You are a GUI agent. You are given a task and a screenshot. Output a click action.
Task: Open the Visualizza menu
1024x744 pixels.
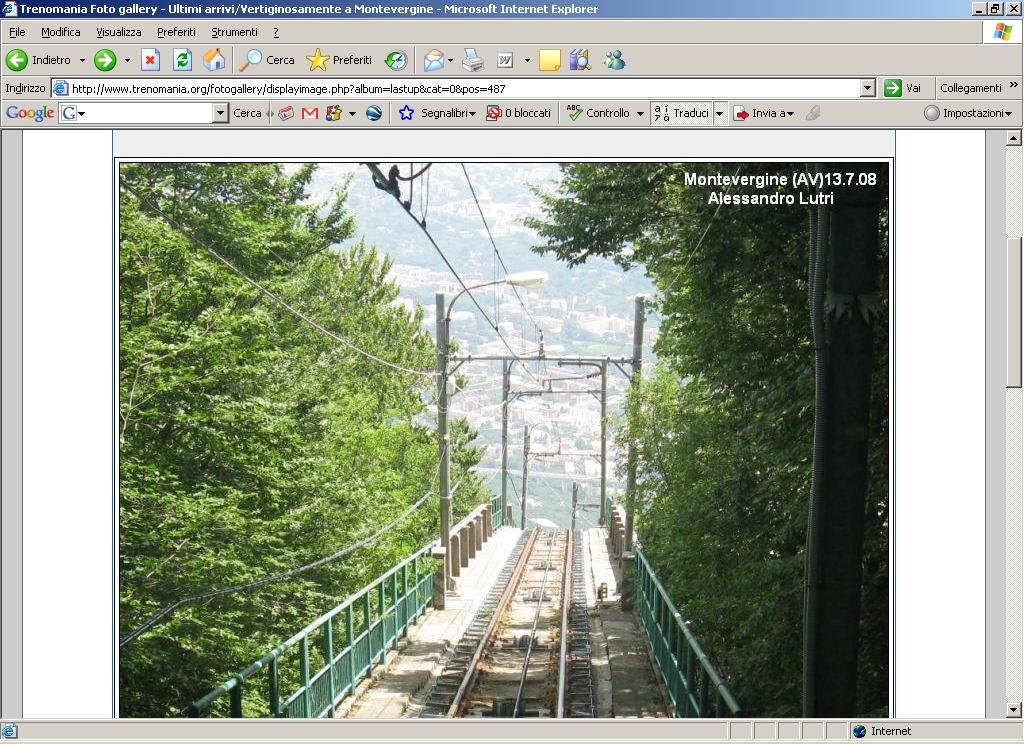[x=118, y=32]
